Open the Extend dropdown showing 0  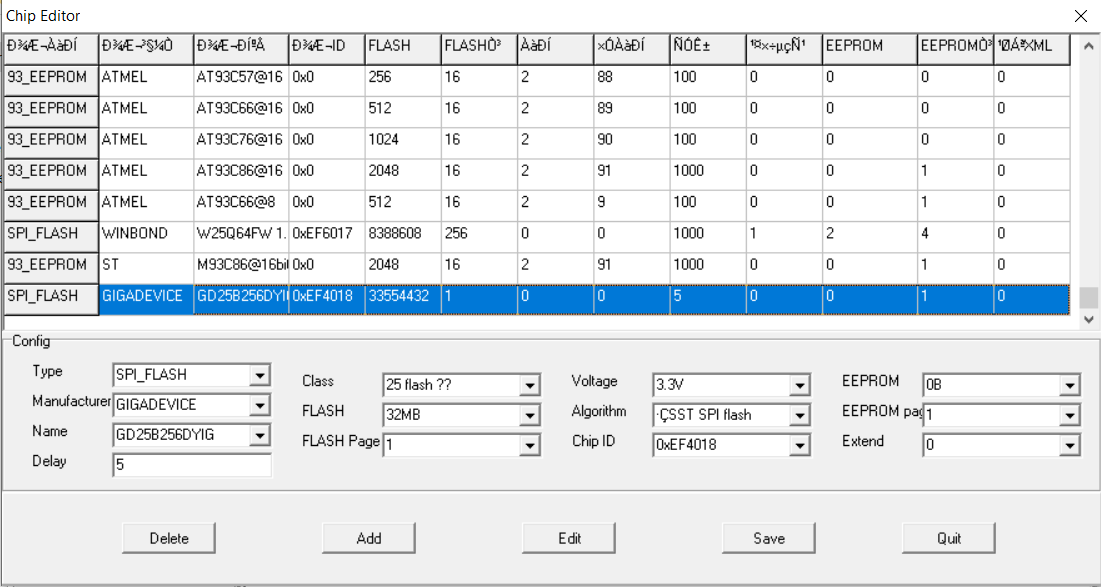coord(1069,444)
